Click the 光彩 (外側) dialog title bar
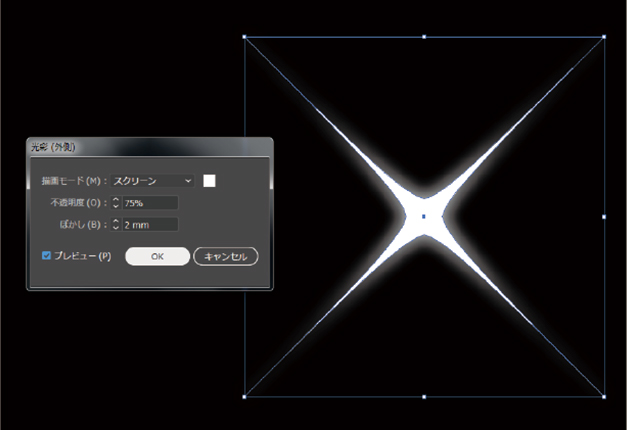 tap(150, 147)
